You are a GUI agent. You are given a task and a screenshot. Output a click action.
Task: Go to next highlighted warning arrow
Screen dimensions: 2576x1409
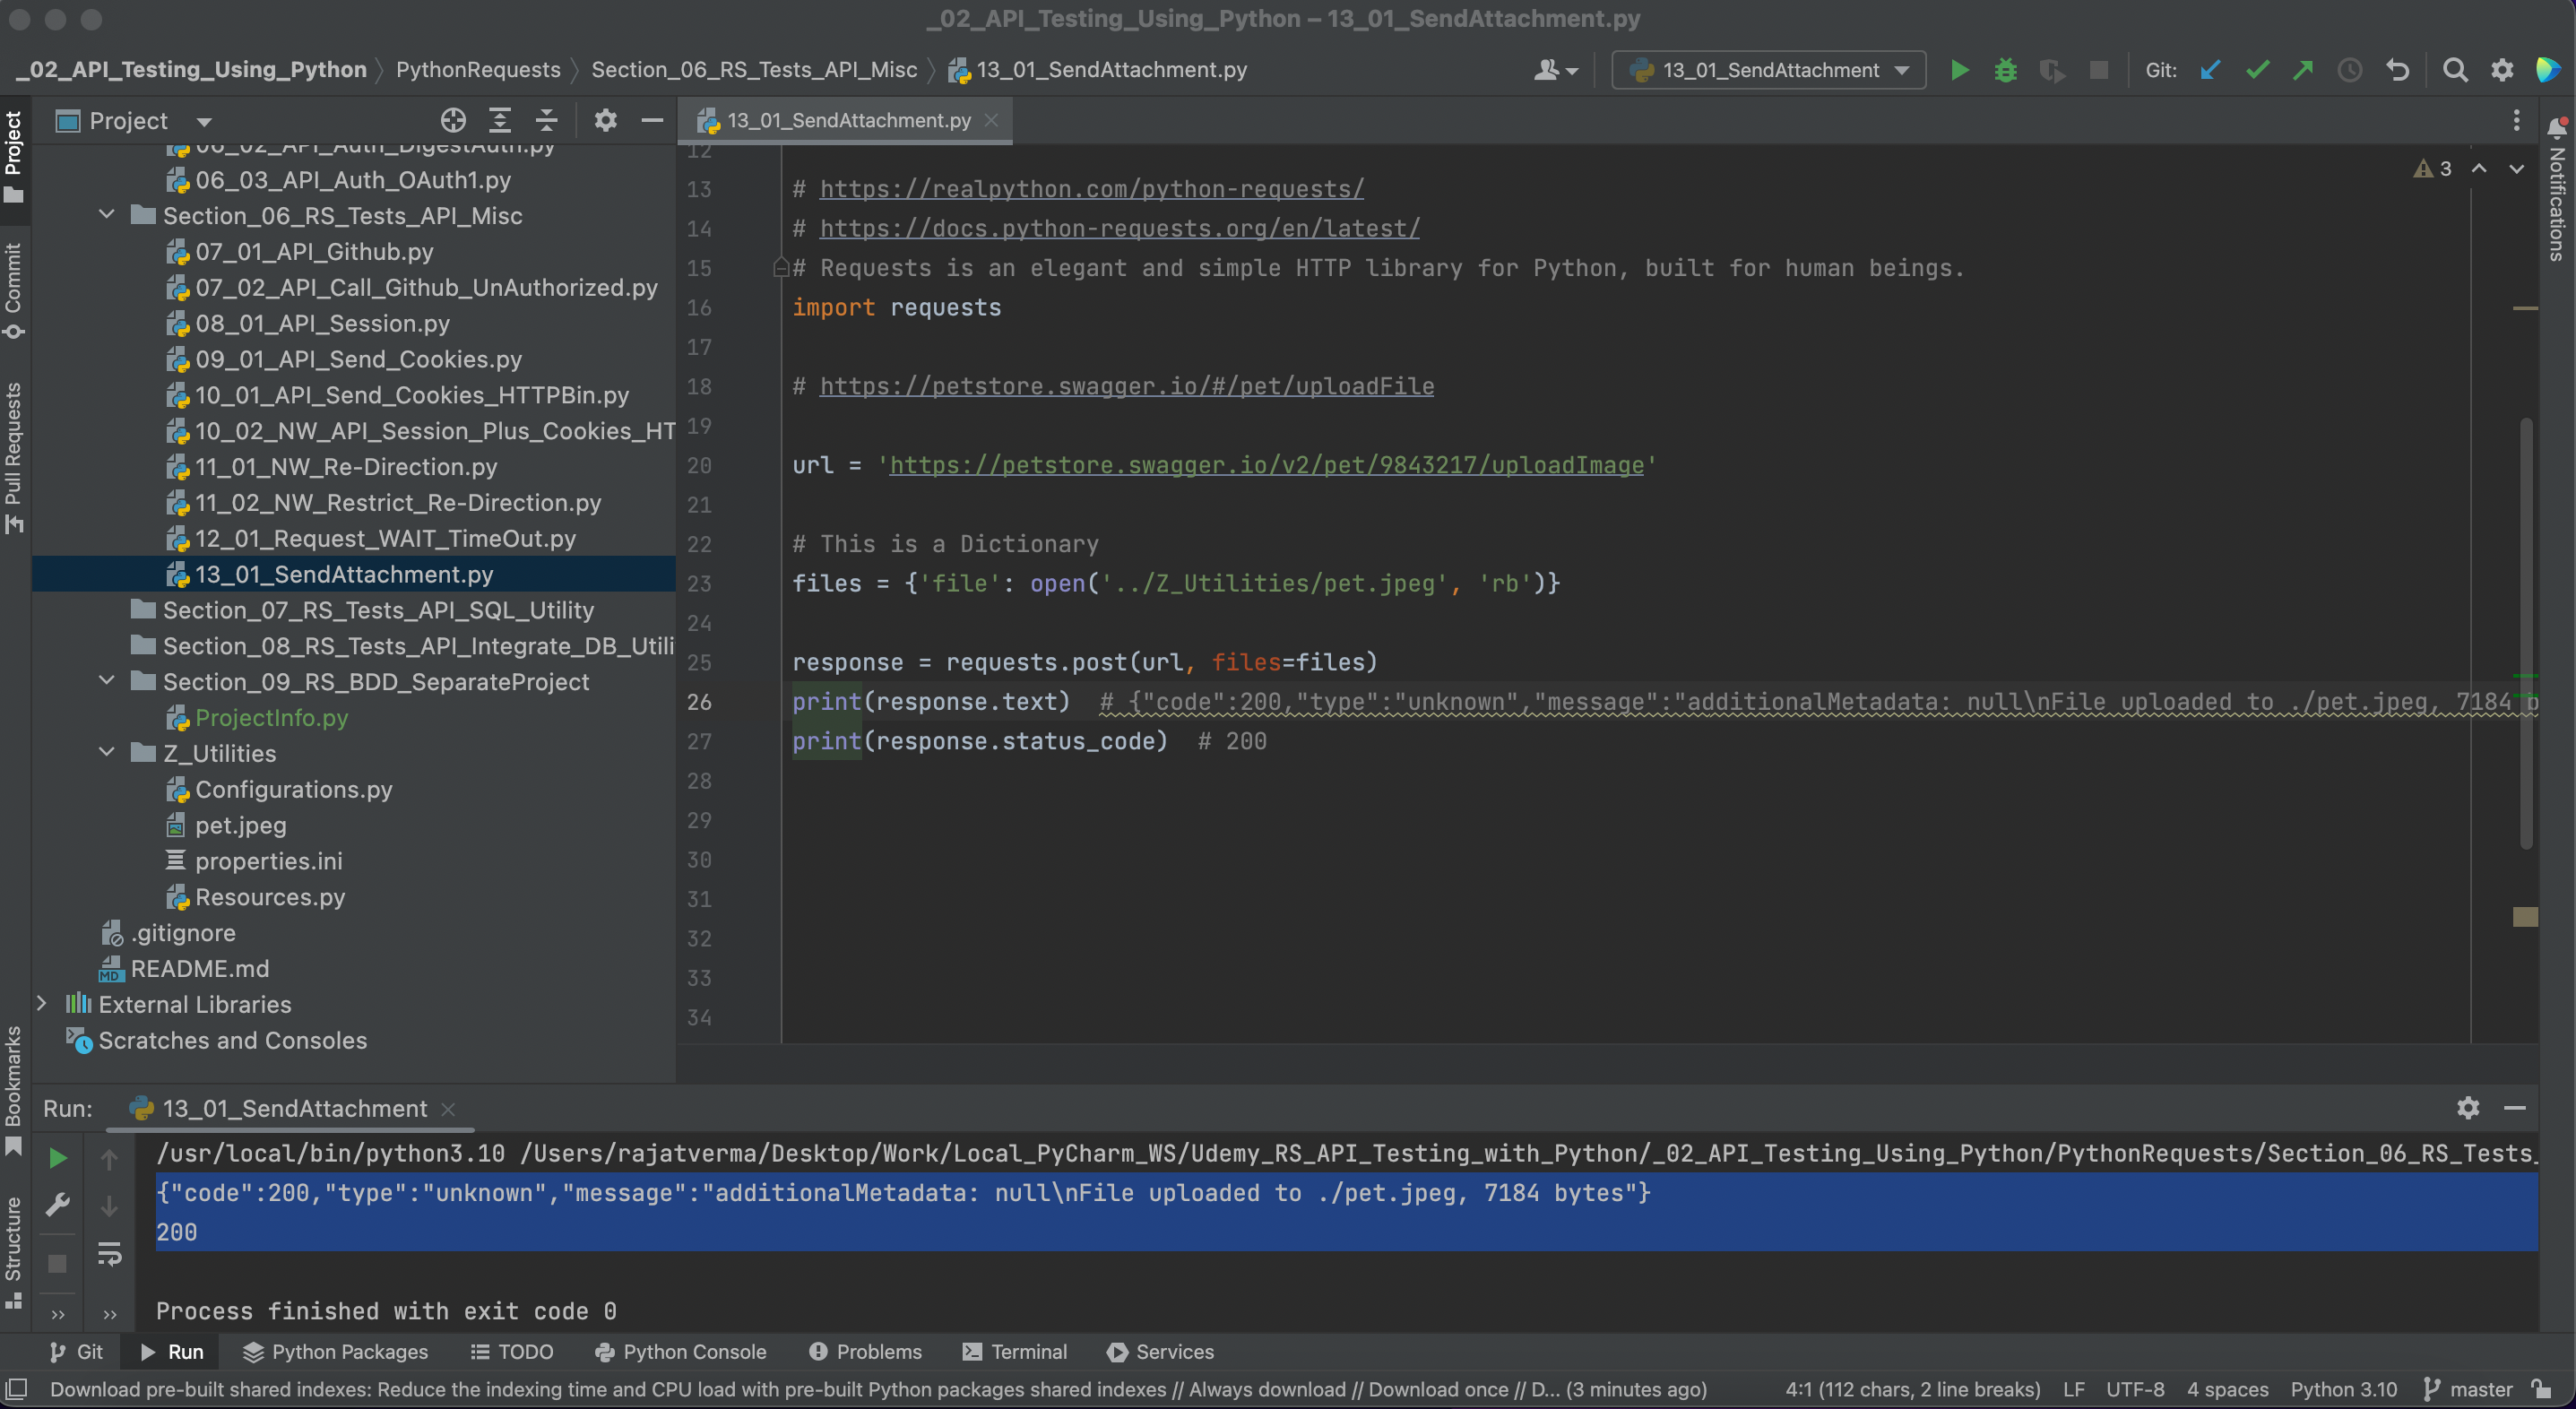pyautogui.click(x=2516, y=169)
